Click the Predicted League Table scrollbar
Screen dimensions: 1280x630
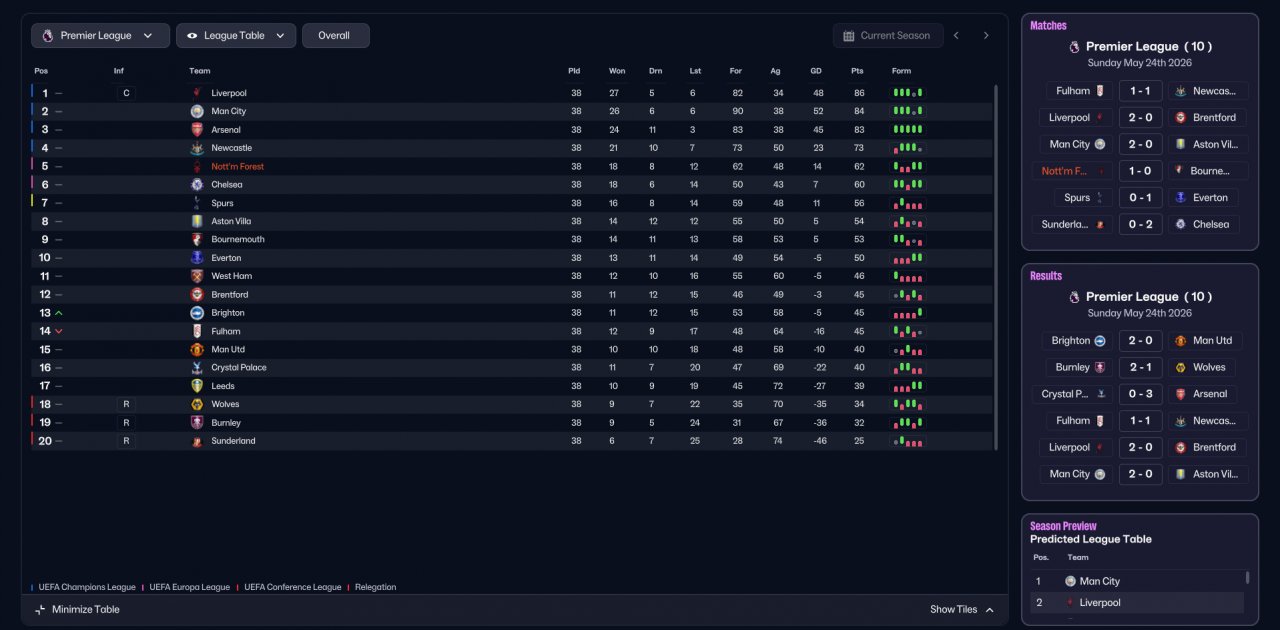click(x=1247, y=577)
